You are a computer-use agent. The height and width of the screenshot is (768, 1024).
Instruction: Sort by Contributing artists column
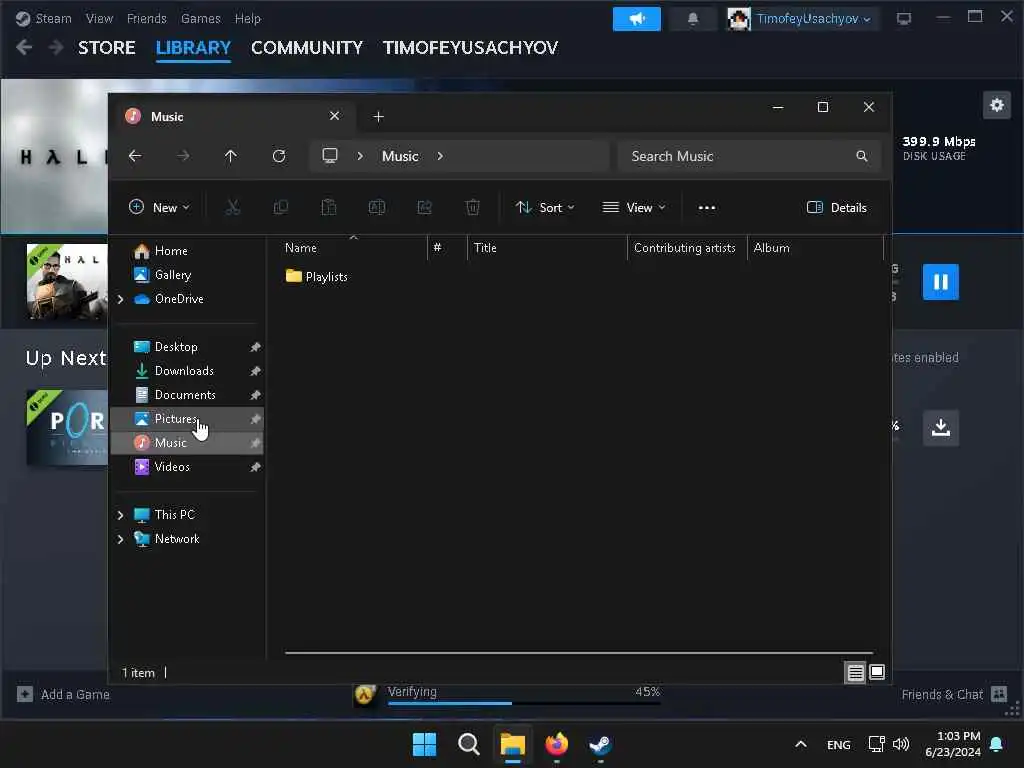[x=684, y=248]
